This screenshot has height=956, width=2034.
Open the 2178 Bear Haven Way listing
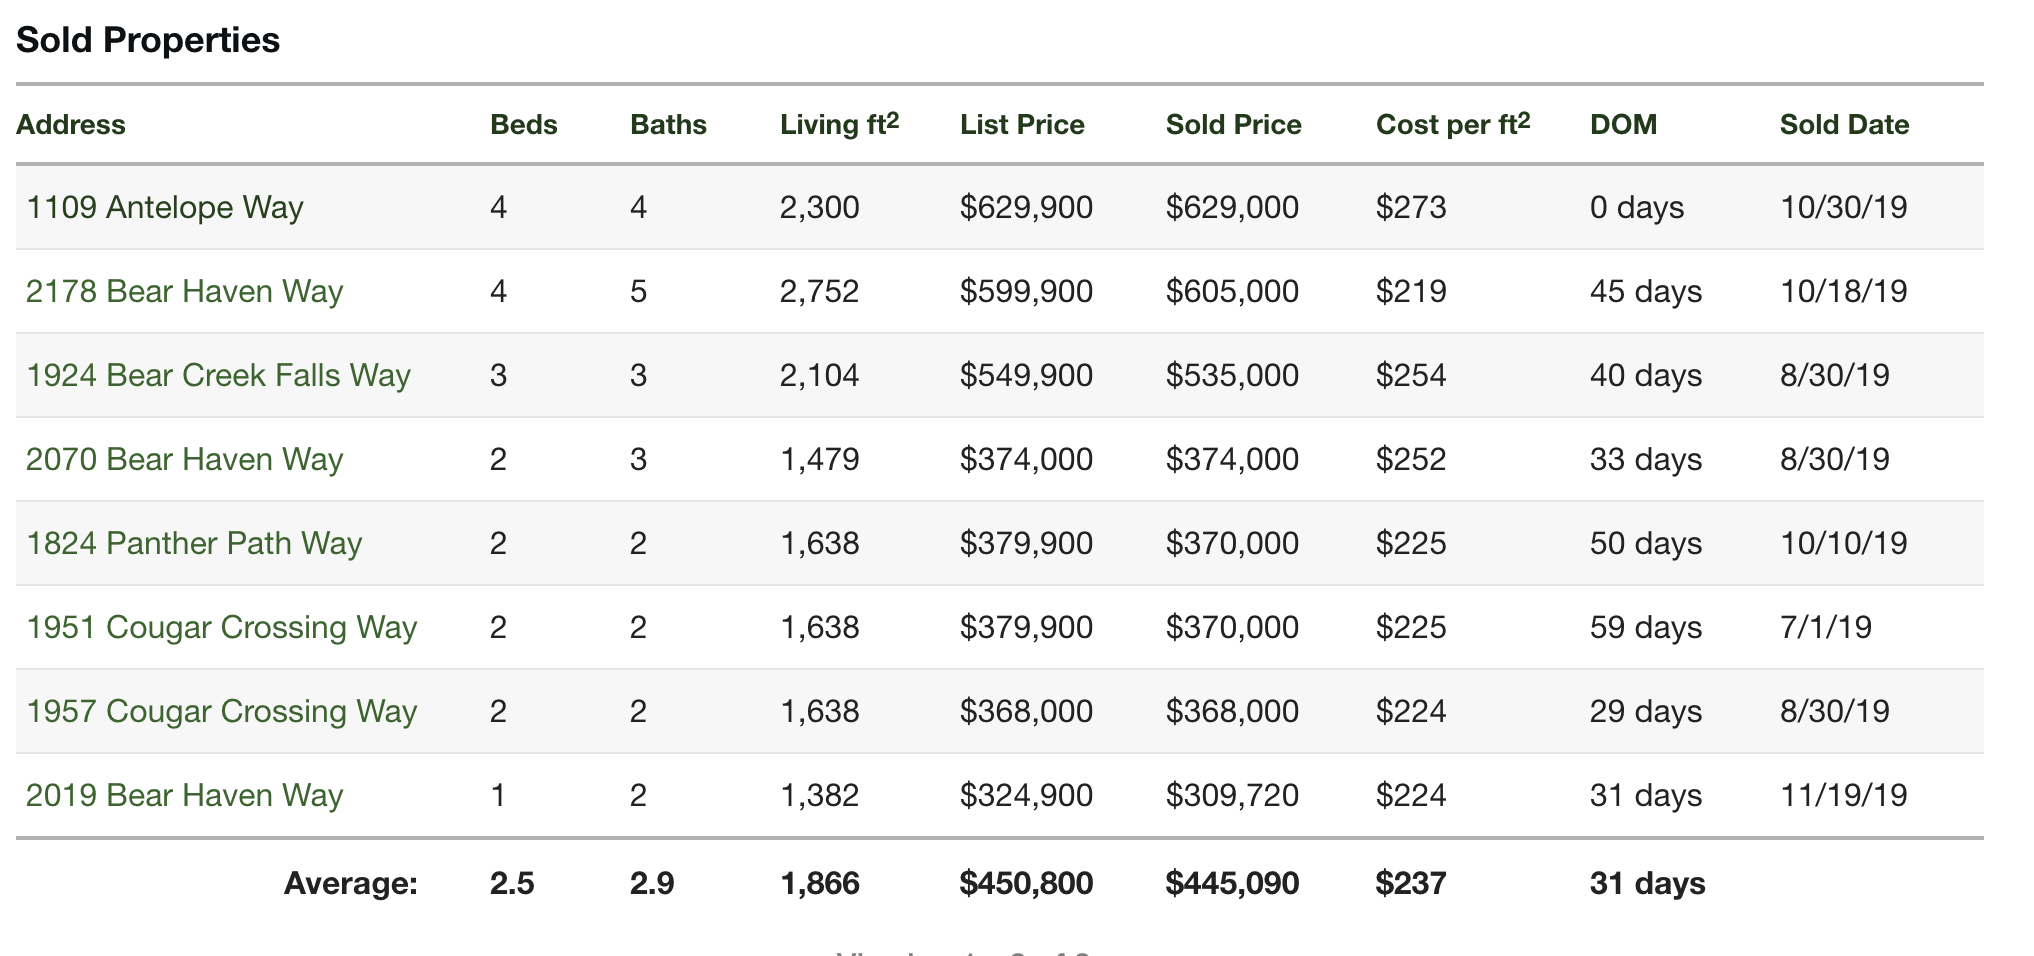184,291
